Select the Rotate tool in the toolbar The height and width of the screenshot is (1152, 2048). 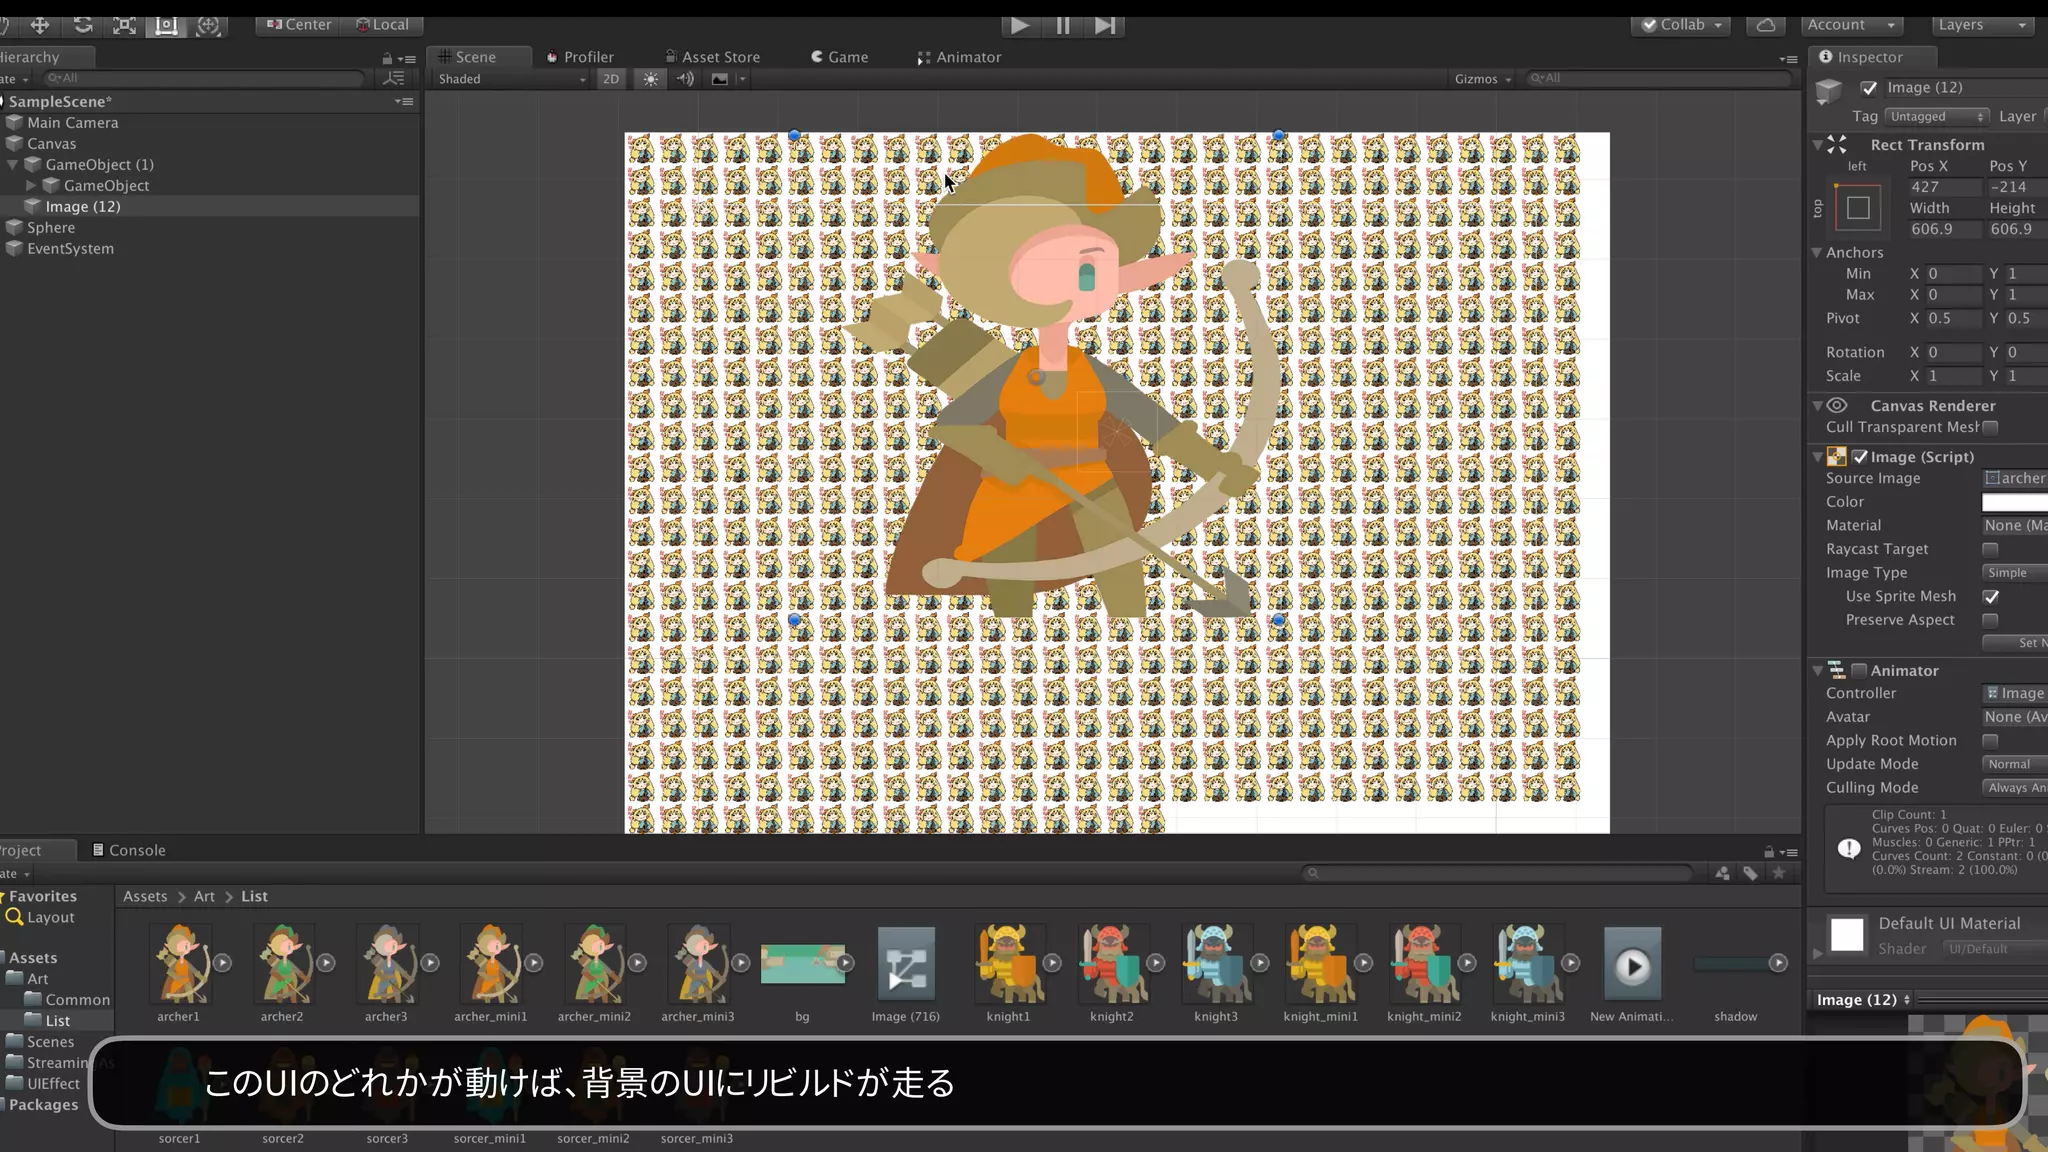[83, 25]
